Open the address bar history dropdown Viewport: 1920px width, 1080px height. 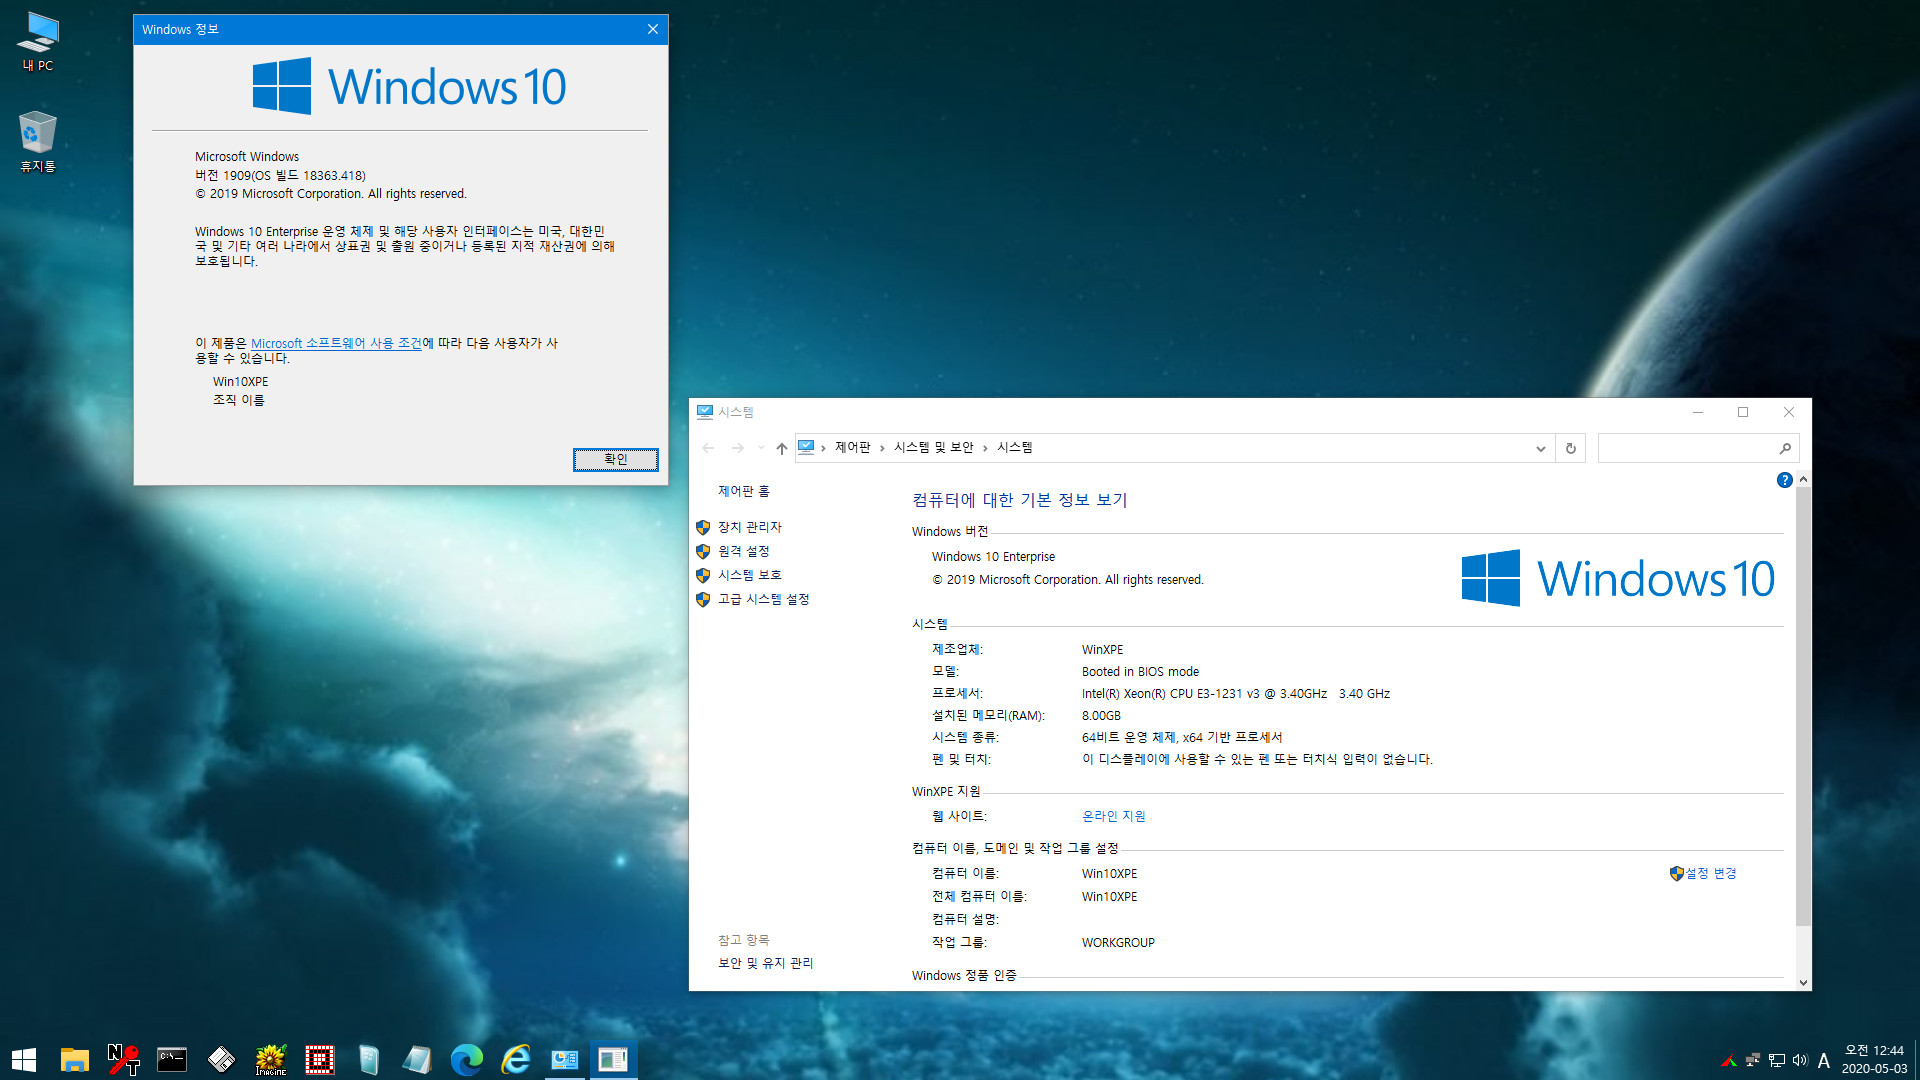click(1540, 448)
